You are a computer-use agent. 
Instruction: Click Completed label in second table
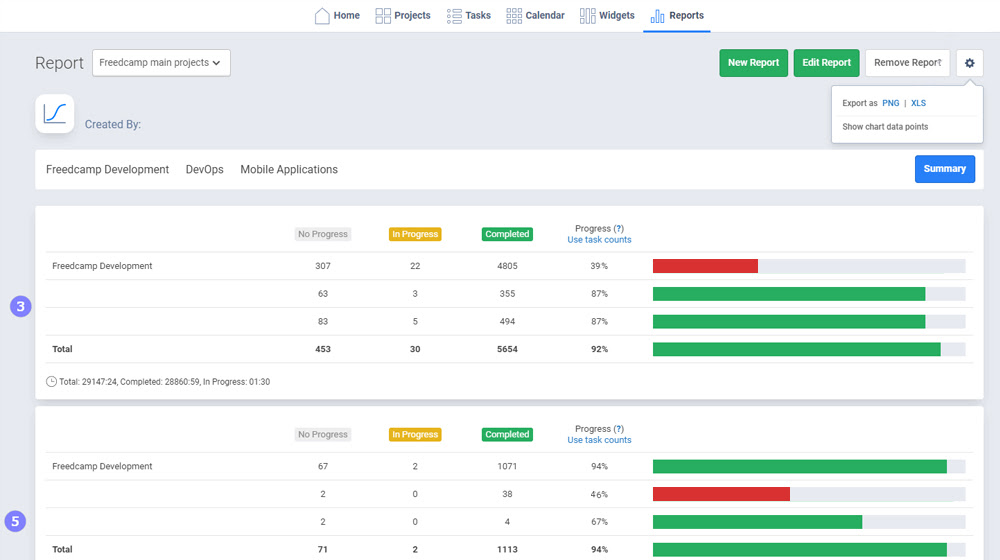coord(507,434)
